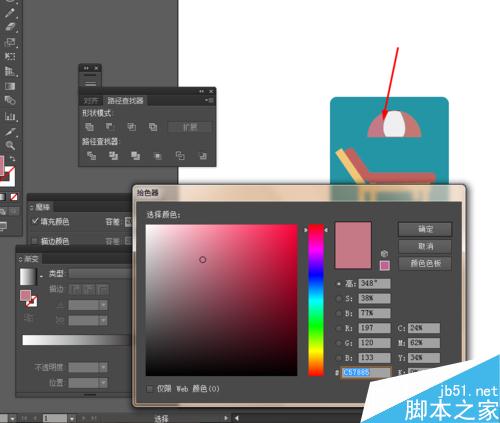Viewport: 500px width, 423px height.
Task: Select the Column Graph tool in the toolbar
Action: 10,116
